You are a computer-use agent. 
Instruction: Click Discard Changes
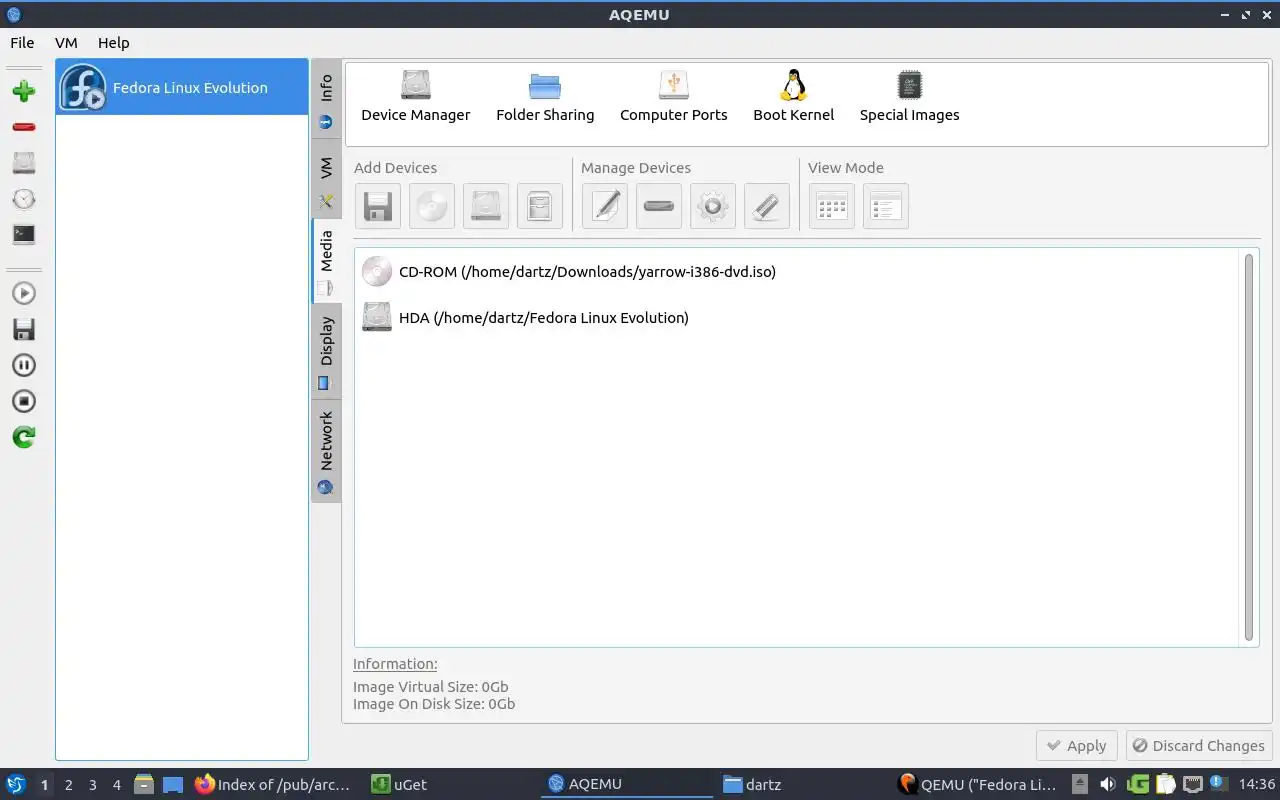(1199, 746)
